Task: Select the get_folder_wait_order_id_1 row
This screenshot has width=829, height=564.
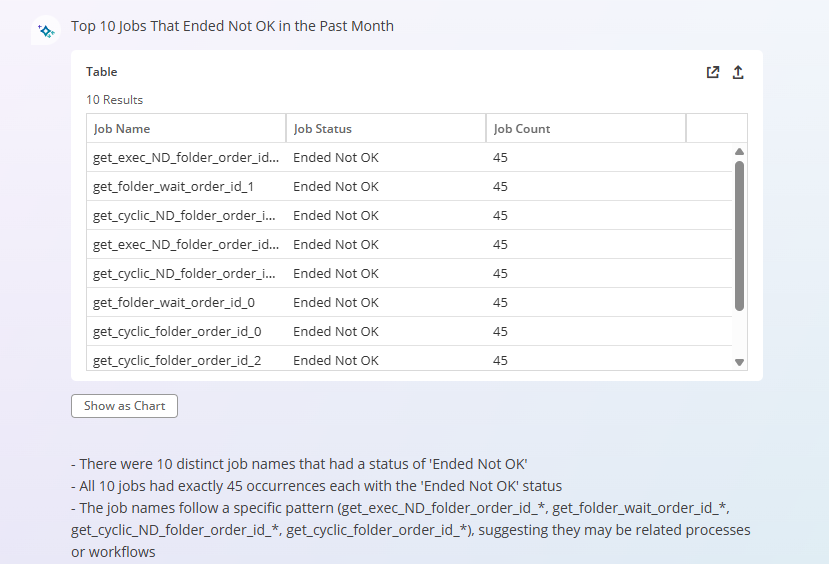Action: point(173,187)
